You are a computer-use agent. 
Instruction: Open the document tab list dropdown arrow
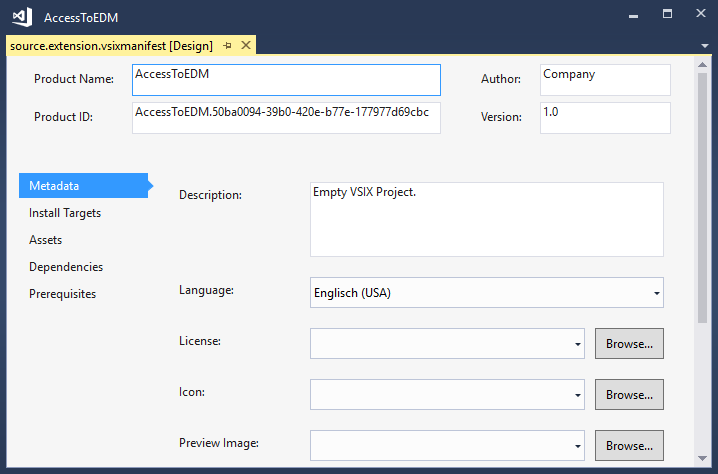[x=704, y=46]
